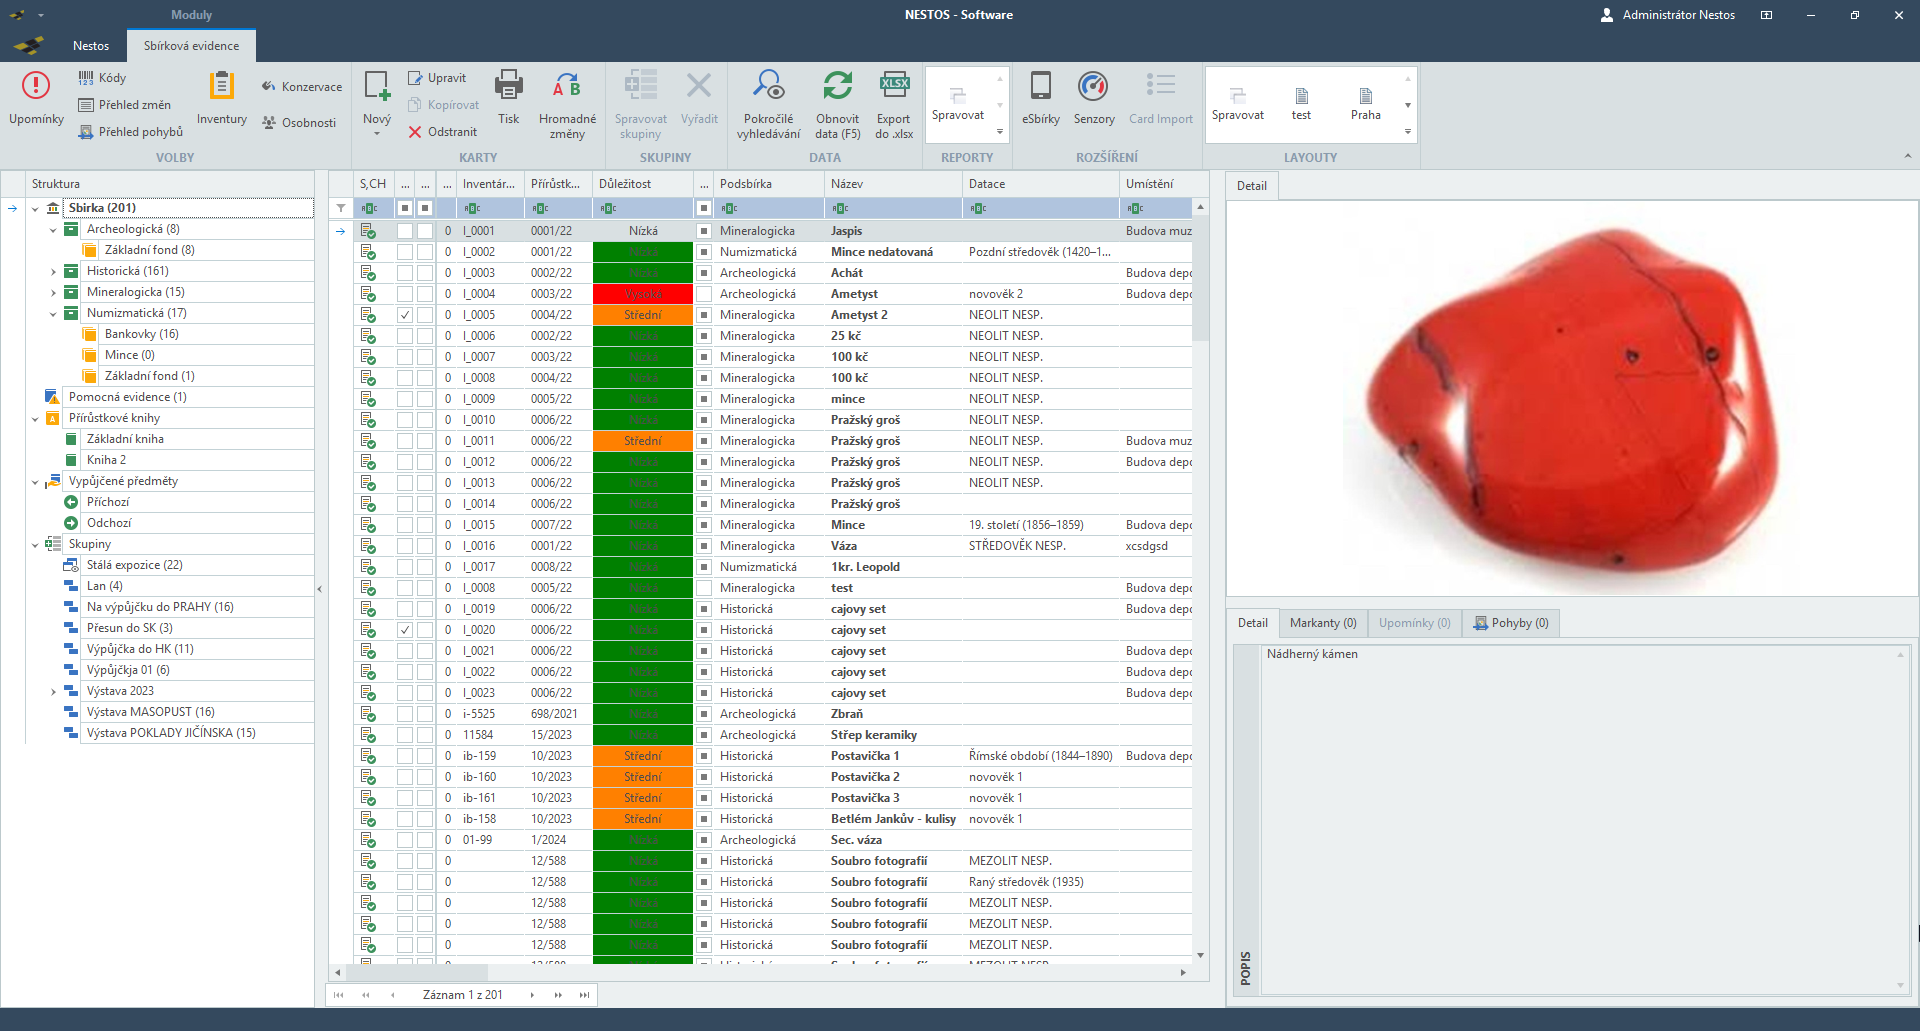This screenshot has height=1031, width=1920.
Task: Open the Inventury clipboard icon
Action: [221, 86]
